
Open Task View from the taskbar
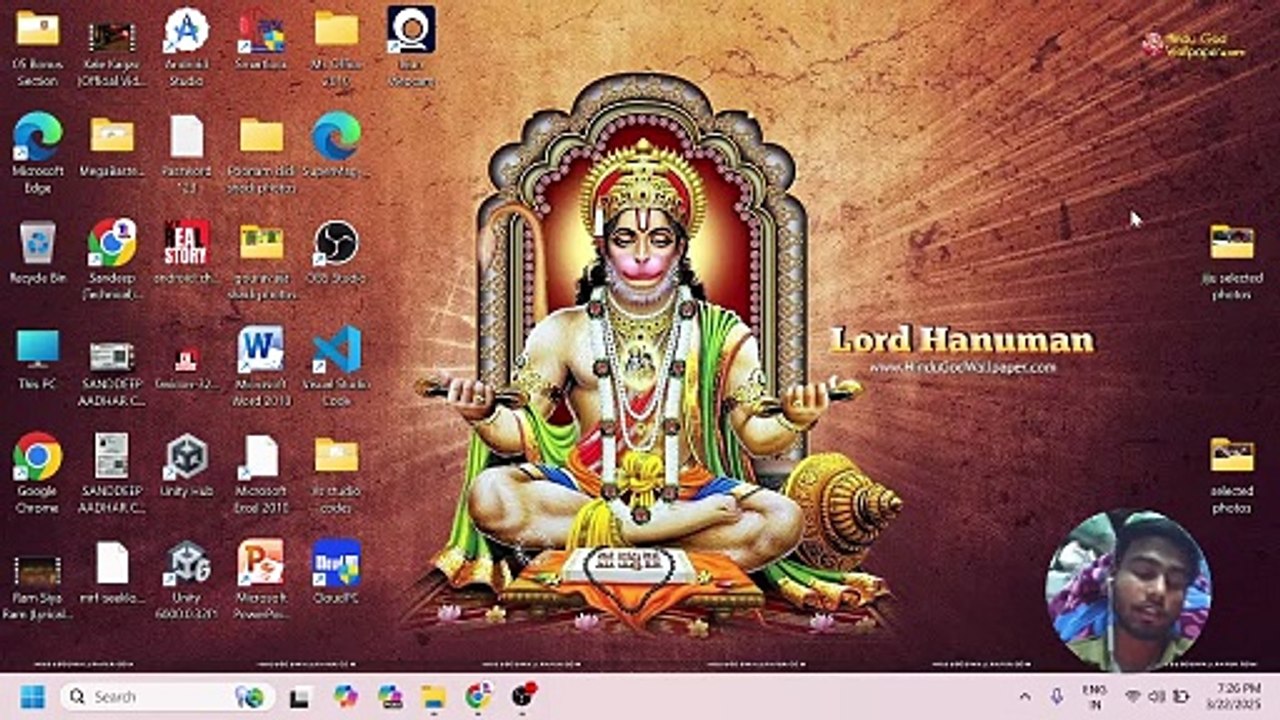tap(298, 697)
